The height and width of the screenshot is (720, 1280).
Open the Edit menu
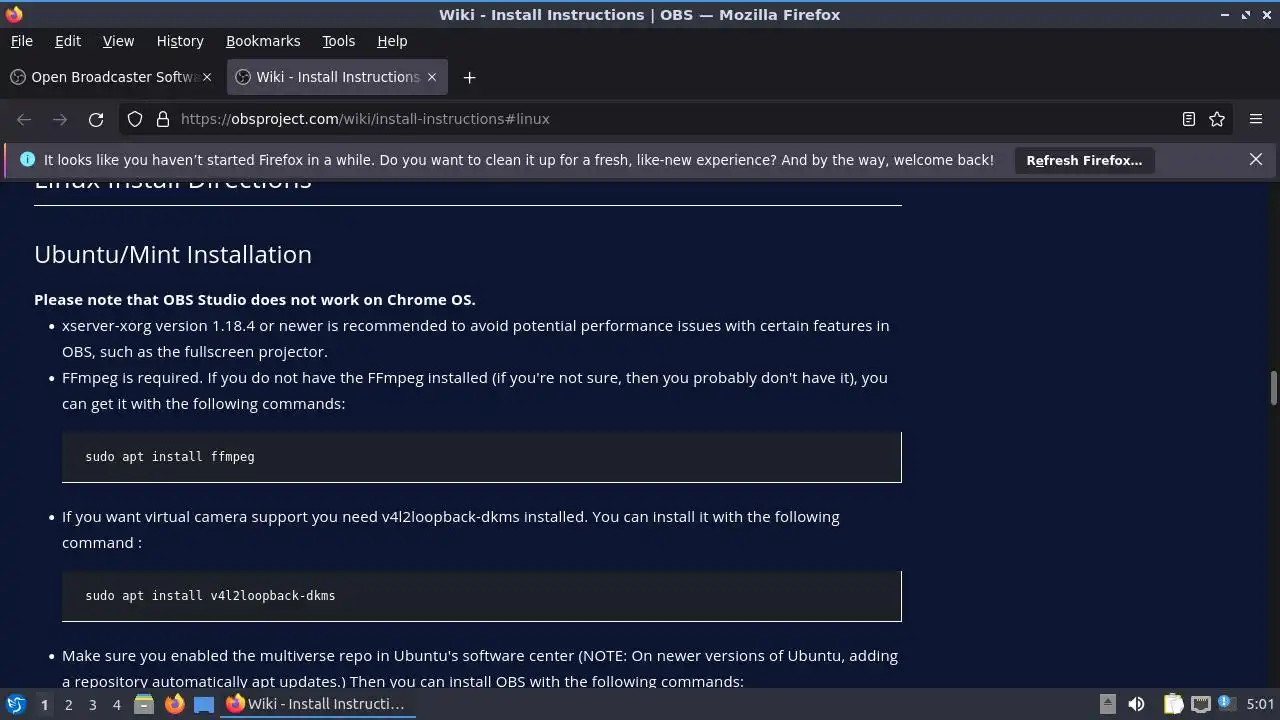pos(68,41)
